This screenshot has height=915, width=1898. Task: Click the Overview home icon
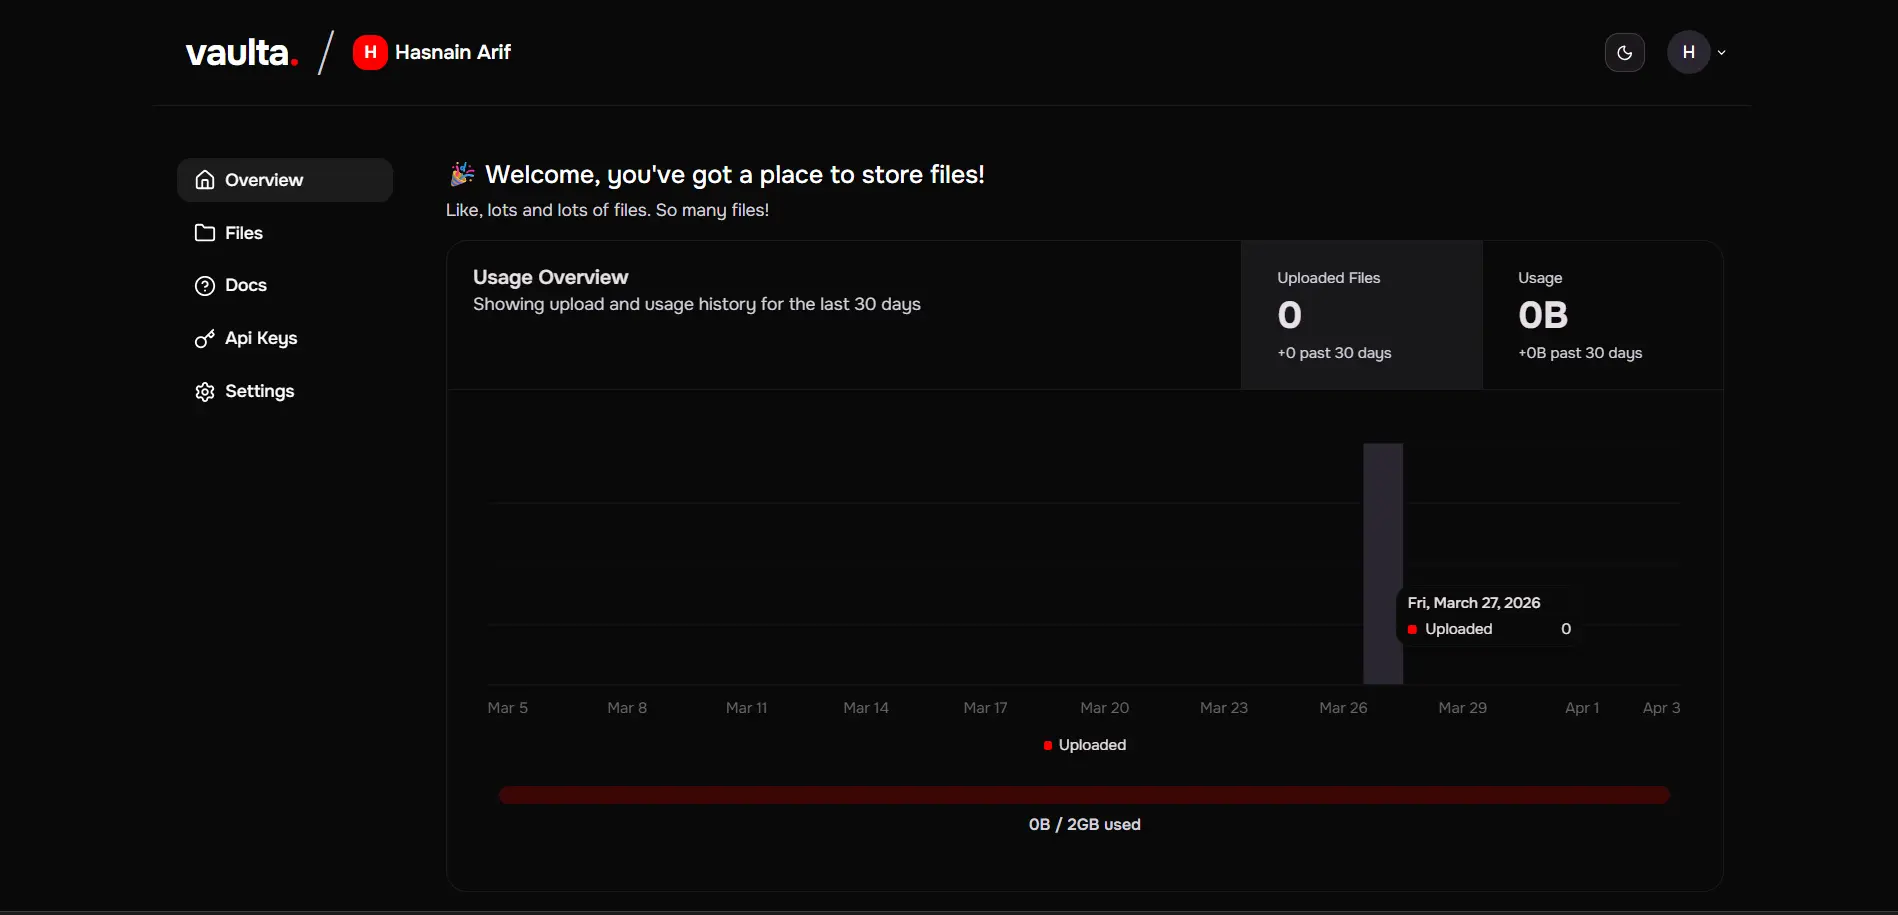tap(205, 180)
